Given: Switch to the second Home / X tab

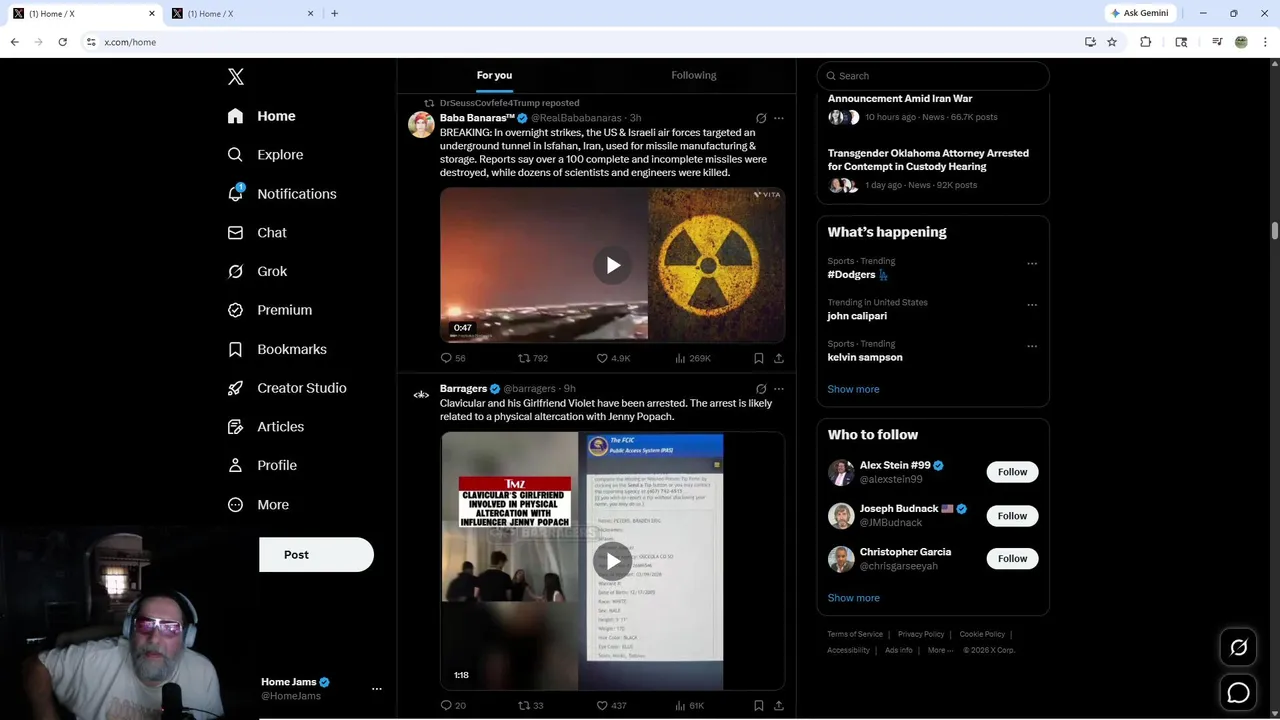Looking at the screenshot, I should click(241, 13).
